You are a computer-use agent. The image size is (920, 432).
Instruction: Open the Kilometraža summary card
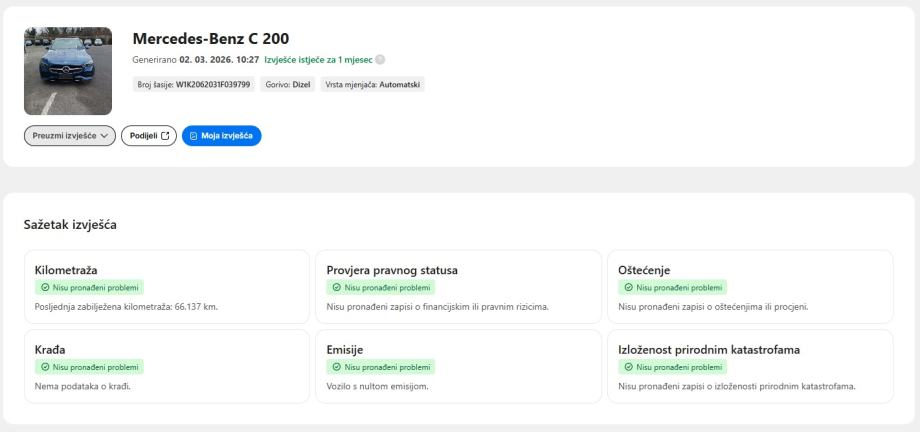[x=166, y=287]
